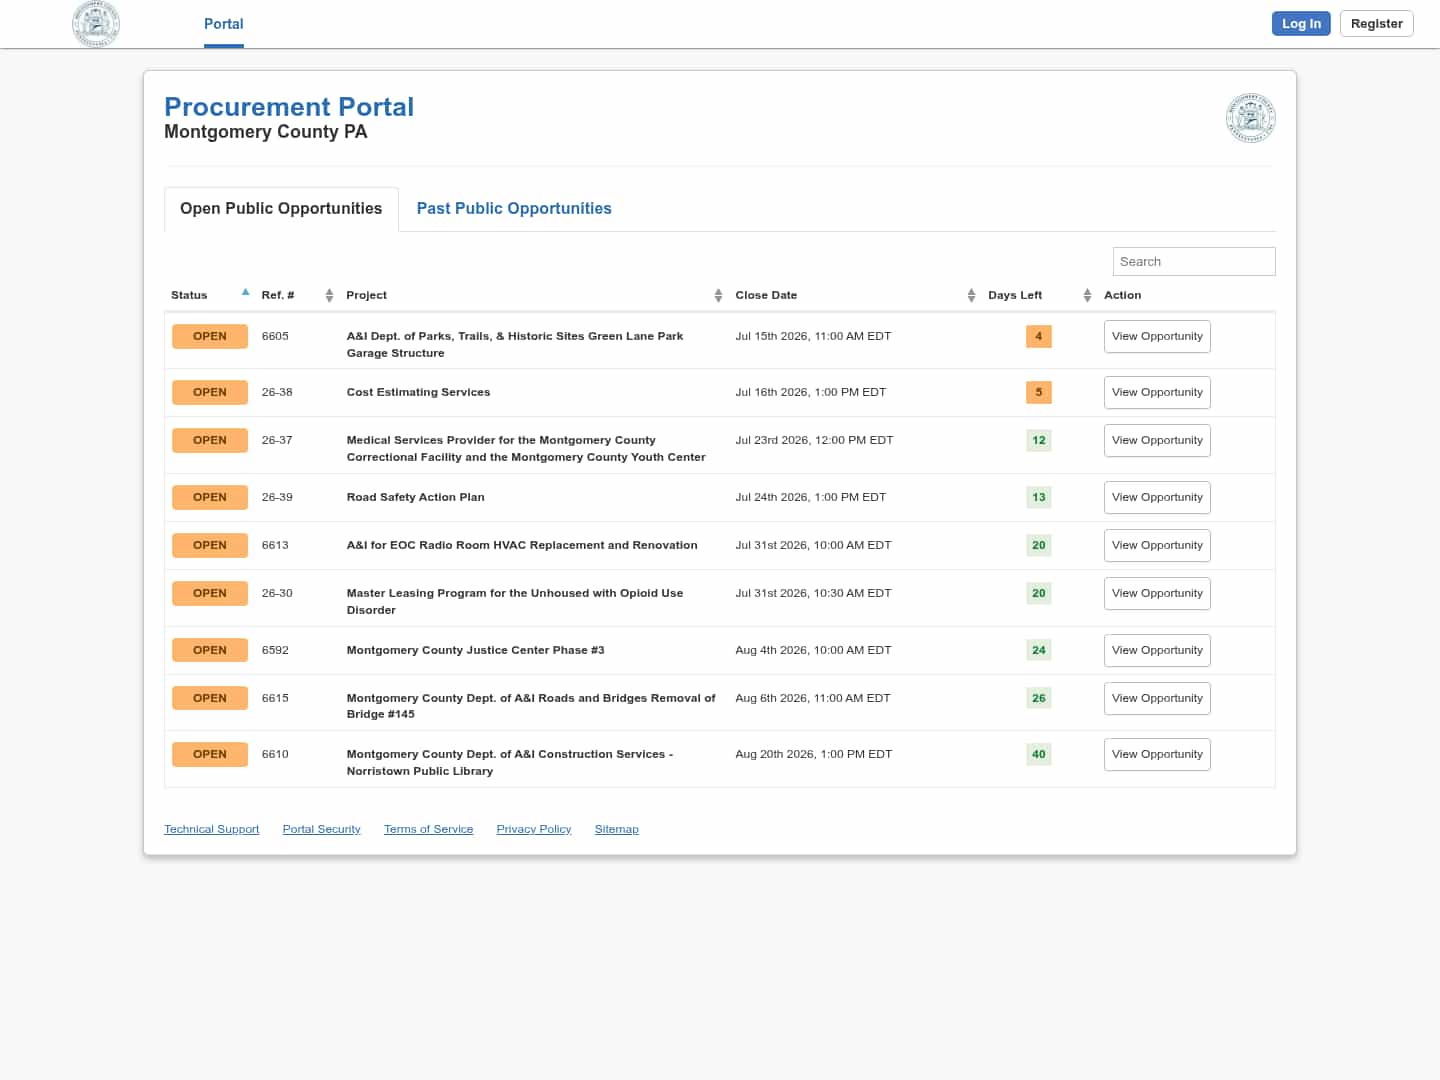The height and width of the screenshot is (1080, 1440).
Task: Select the Open Public Opportunities tab
Action: tap(281, 208)
